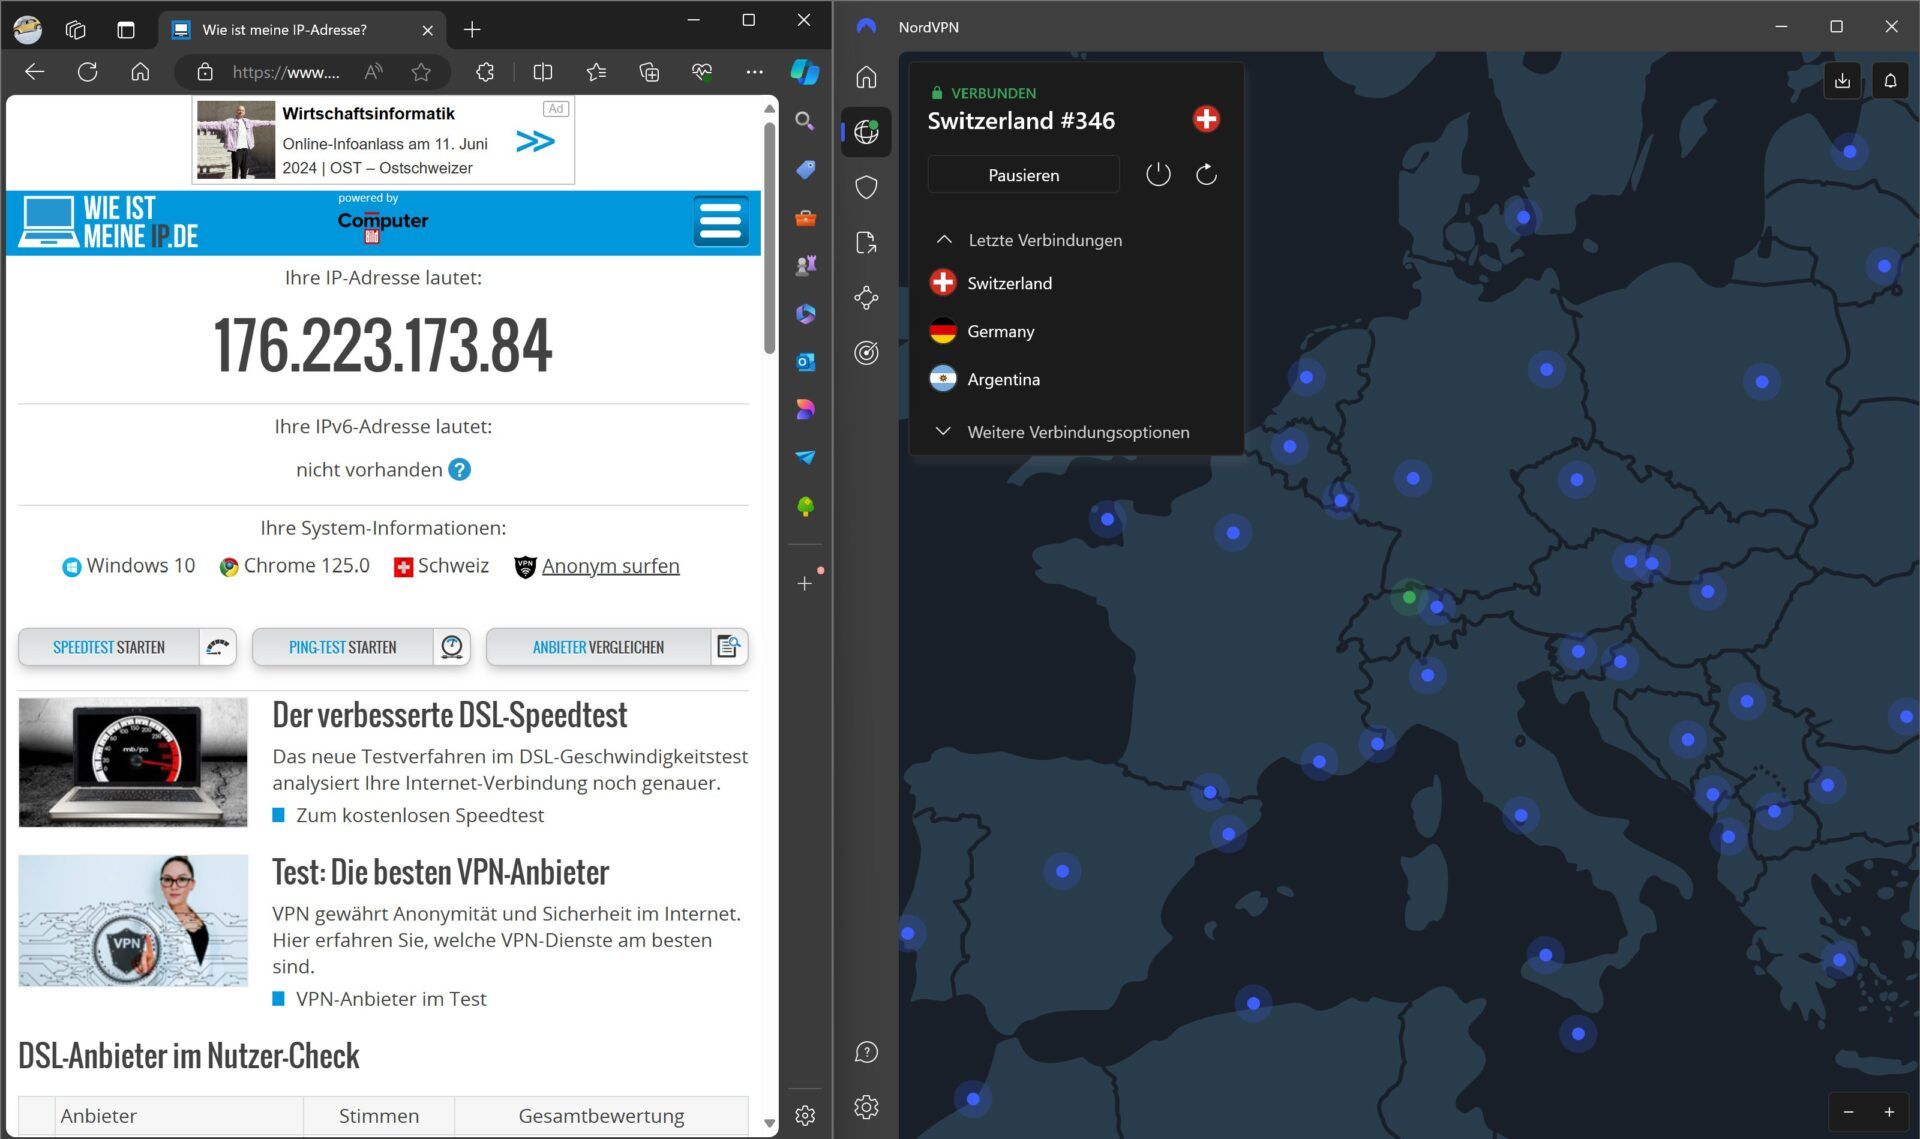Click the NordVPN download icon
This screenshot has width=1920, height=1139.
pyautogui.click(x=1842, y=81)
